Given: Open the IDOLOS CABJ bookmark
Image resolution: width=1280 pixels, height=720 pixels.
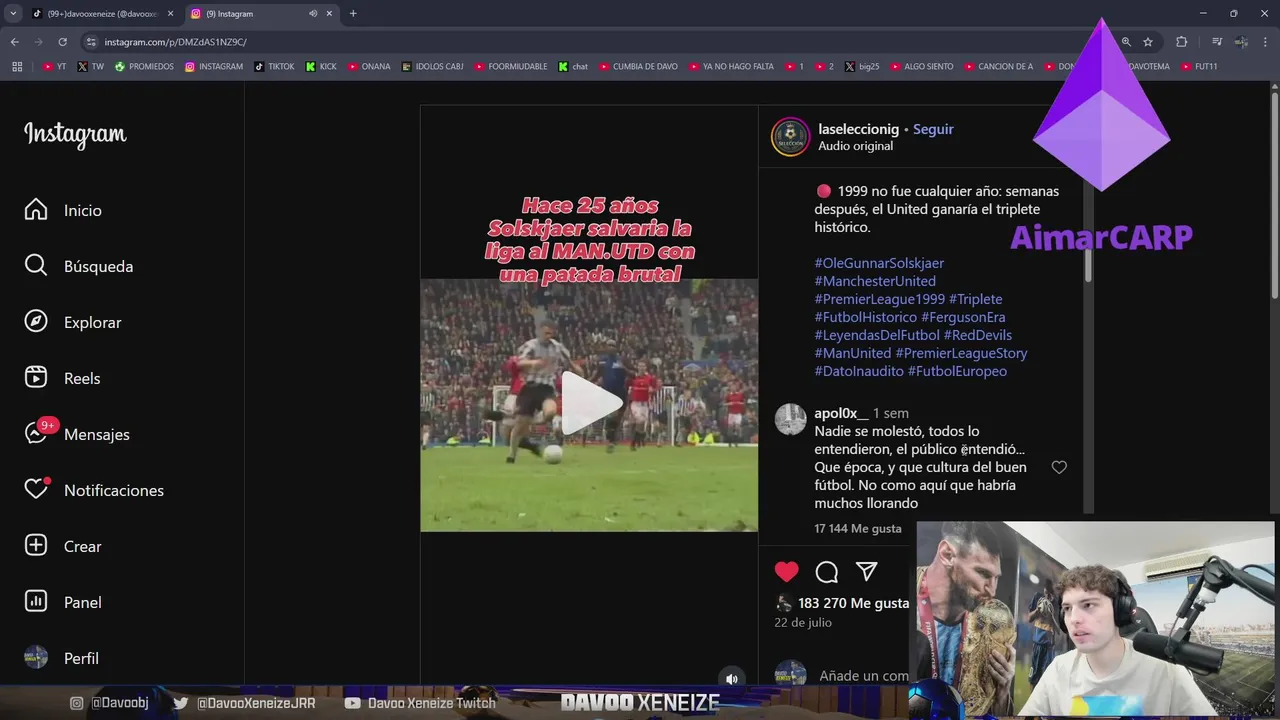Looking at the screenshot, I should point(434,66).
